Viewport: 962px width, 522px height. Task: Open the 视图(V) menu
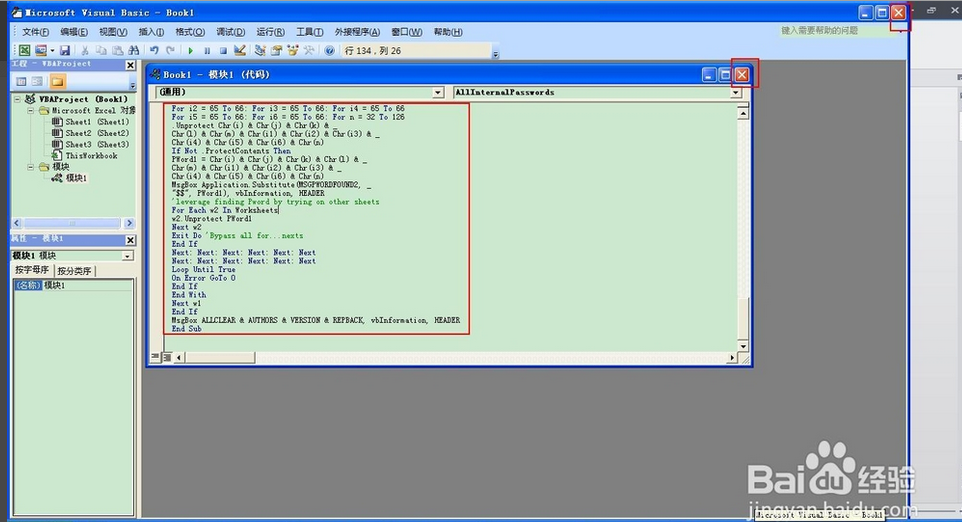(x=113, y=32)
